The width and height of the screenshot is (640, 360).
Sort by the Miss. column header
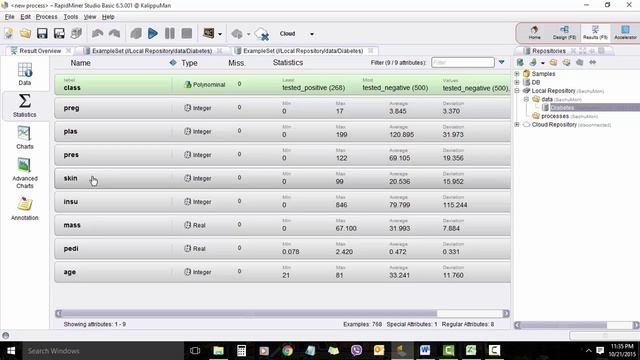point(237,63)
